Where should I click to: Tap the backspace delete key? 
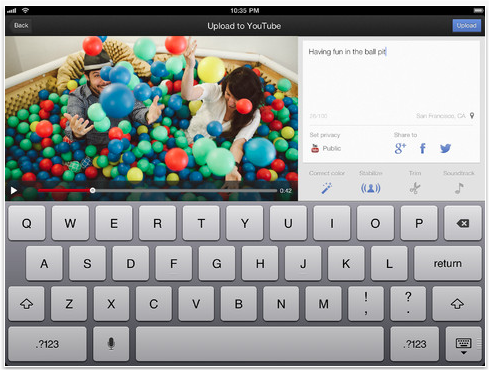[463, 223]
